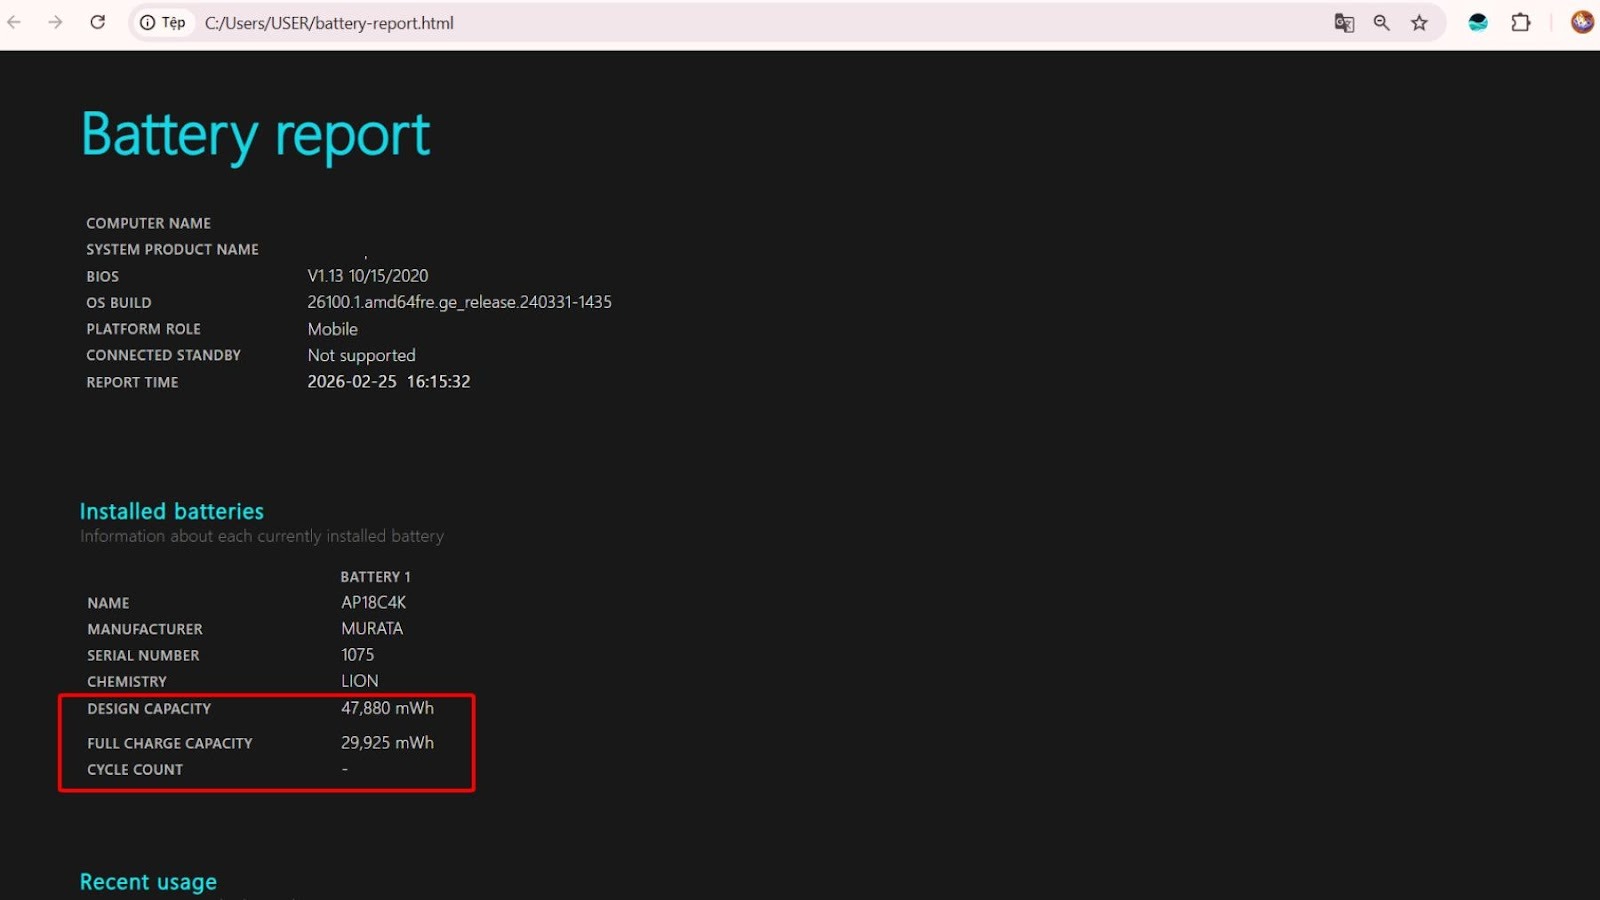Select the 29,925 mWh full charge value
This screenshot has height=900, width=1600.
(x=387, y=743)
